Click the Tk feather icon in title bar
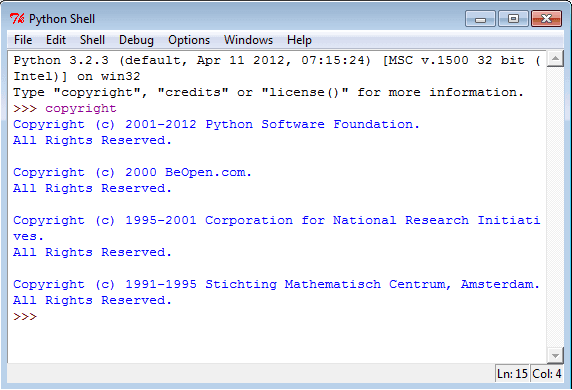 [17, 18]
